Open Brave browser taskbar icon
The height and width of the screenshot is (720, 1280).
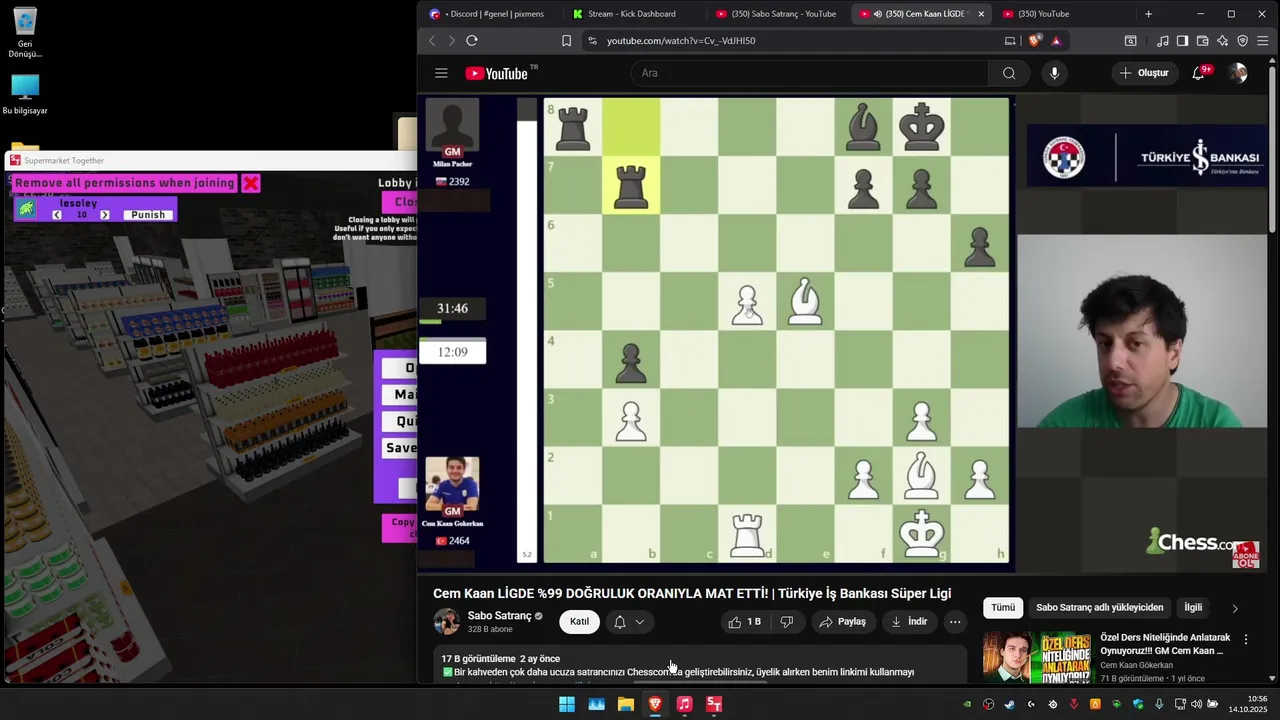(x=655, y=705)
